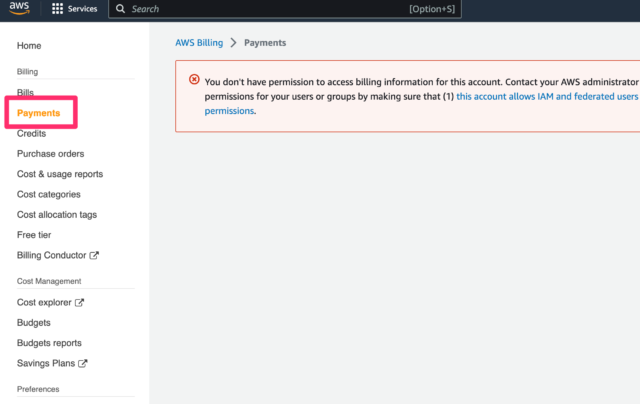Screen dimensions: 640x404
Task: Click the breadcrumb chevron separator
Action: (233, 42)
